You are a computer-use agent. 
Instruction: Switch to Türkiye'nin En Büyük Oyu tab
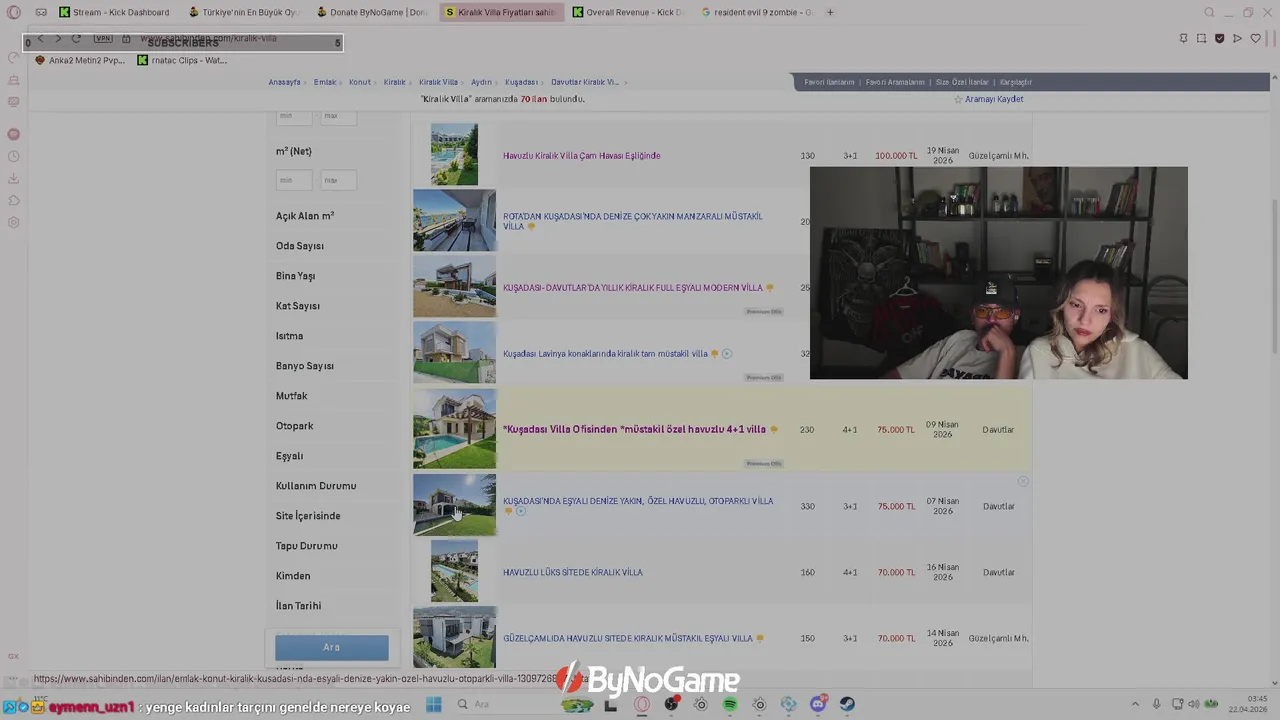click(x=244, y=12)
